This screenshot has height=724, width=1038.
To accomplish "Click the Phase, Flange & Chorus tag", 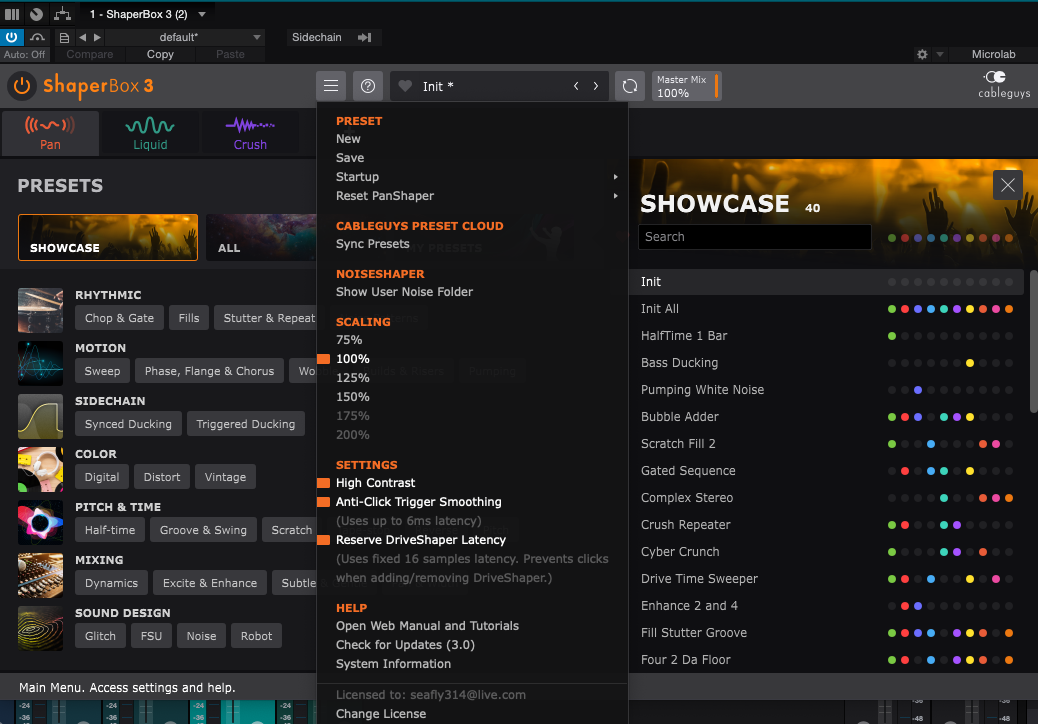I will click(x=209, y=371).
